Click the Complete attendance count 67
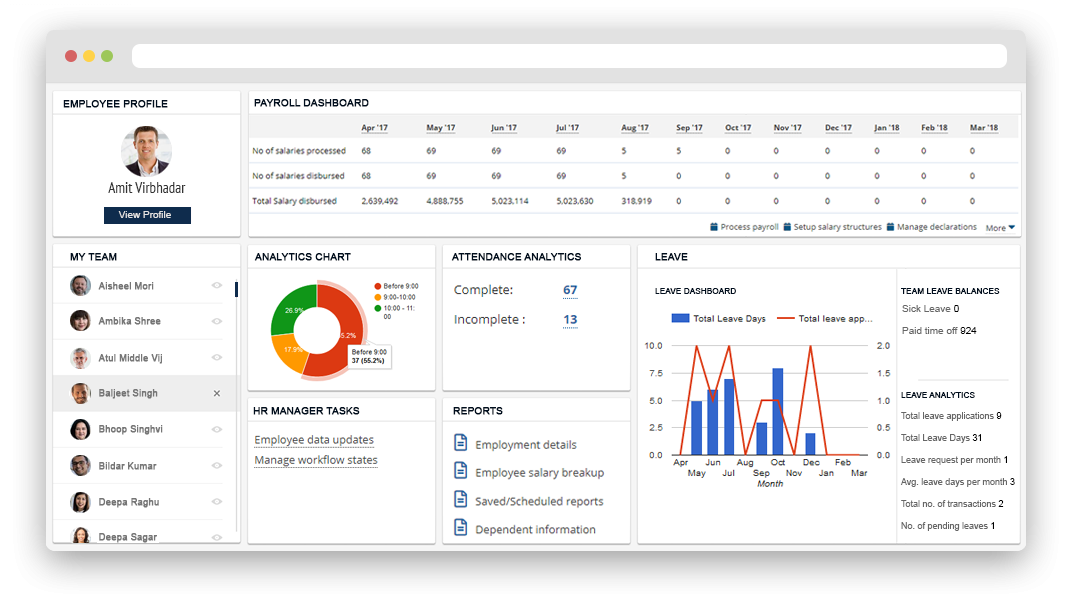The height and width of the screenshot is (604, 1067). 570,290
